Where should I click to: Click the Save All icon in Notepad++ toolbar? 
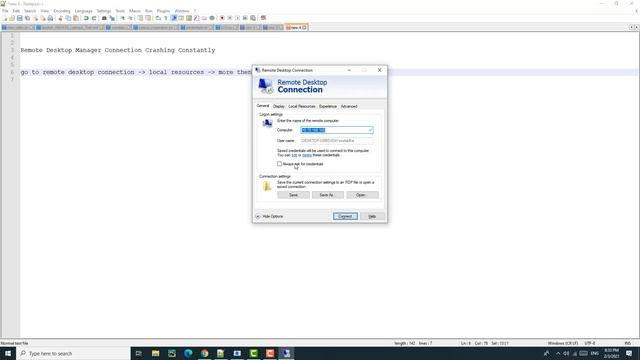coord(27,18)
